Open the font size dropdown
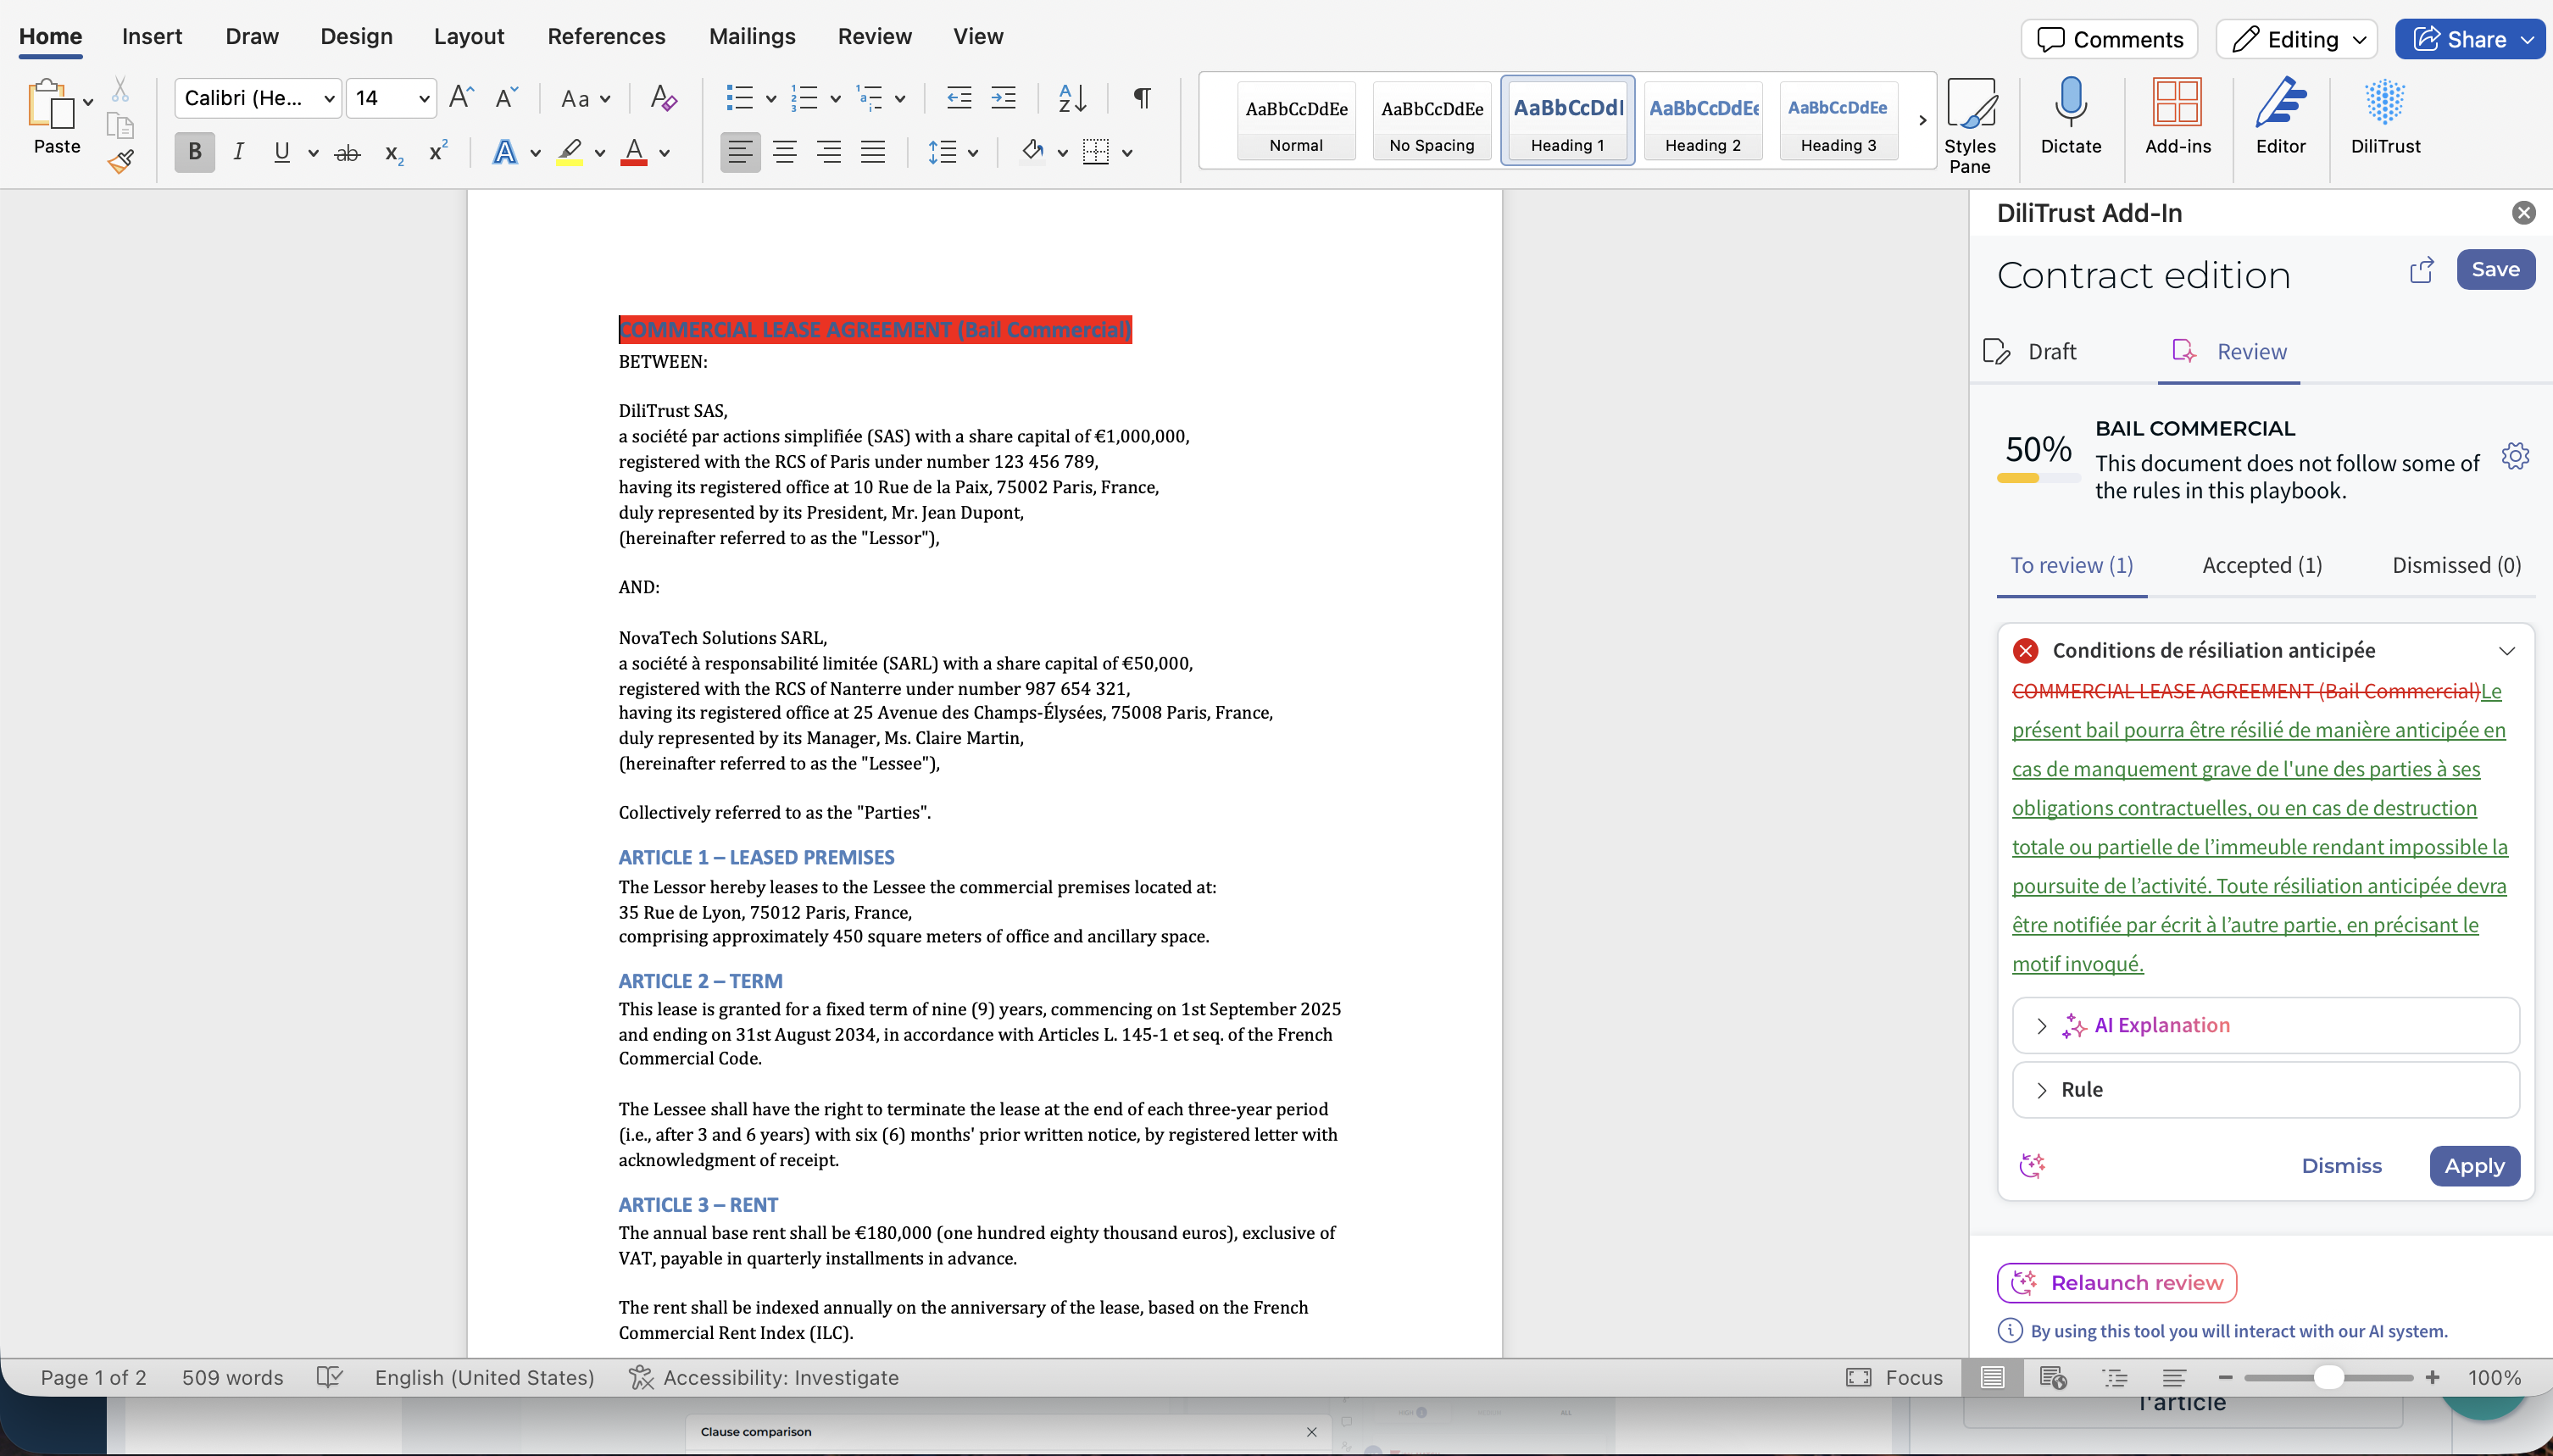This screenshot has width=2553, height=1456. (424, 98)
